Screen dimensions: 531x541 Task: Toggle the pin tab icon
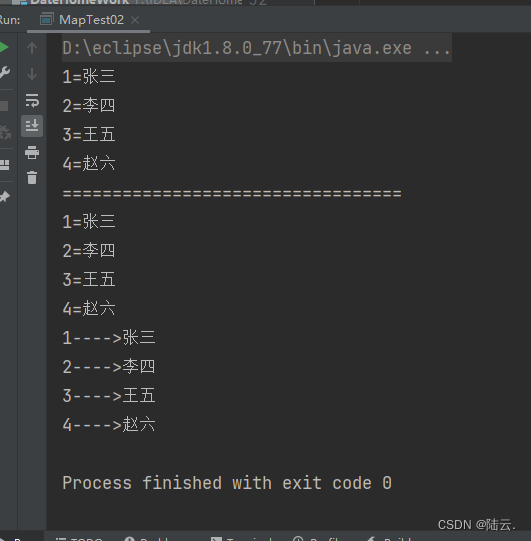coord(4,197)
